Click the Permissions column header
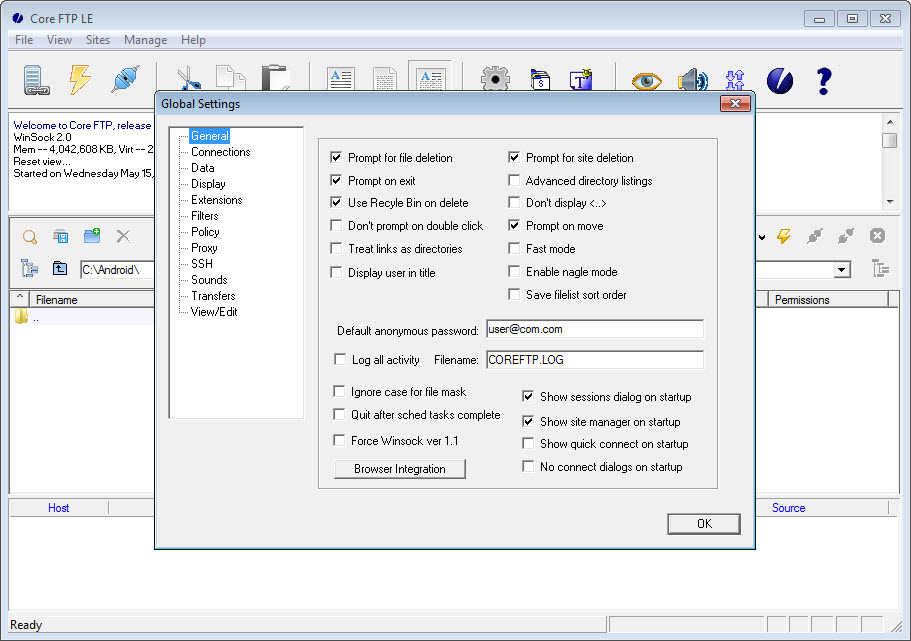The image size is (911, 641). tap(828, 299)
